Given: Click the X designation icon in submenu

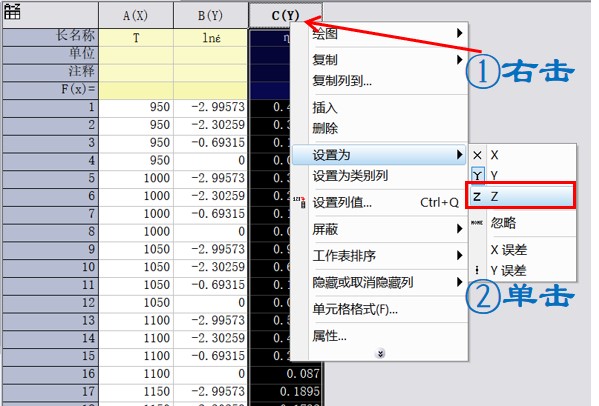Looking at the screenshot, I should tap(477, 155).
